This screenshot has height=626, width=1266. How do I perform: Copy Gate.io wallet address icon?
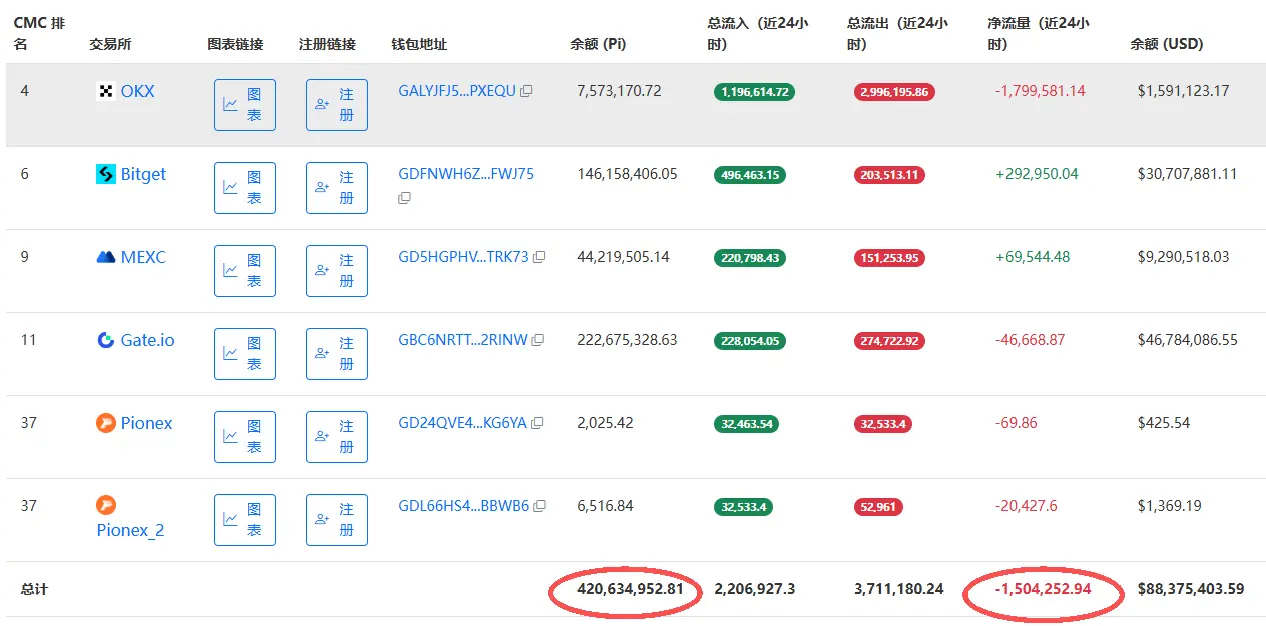(538, 340)
